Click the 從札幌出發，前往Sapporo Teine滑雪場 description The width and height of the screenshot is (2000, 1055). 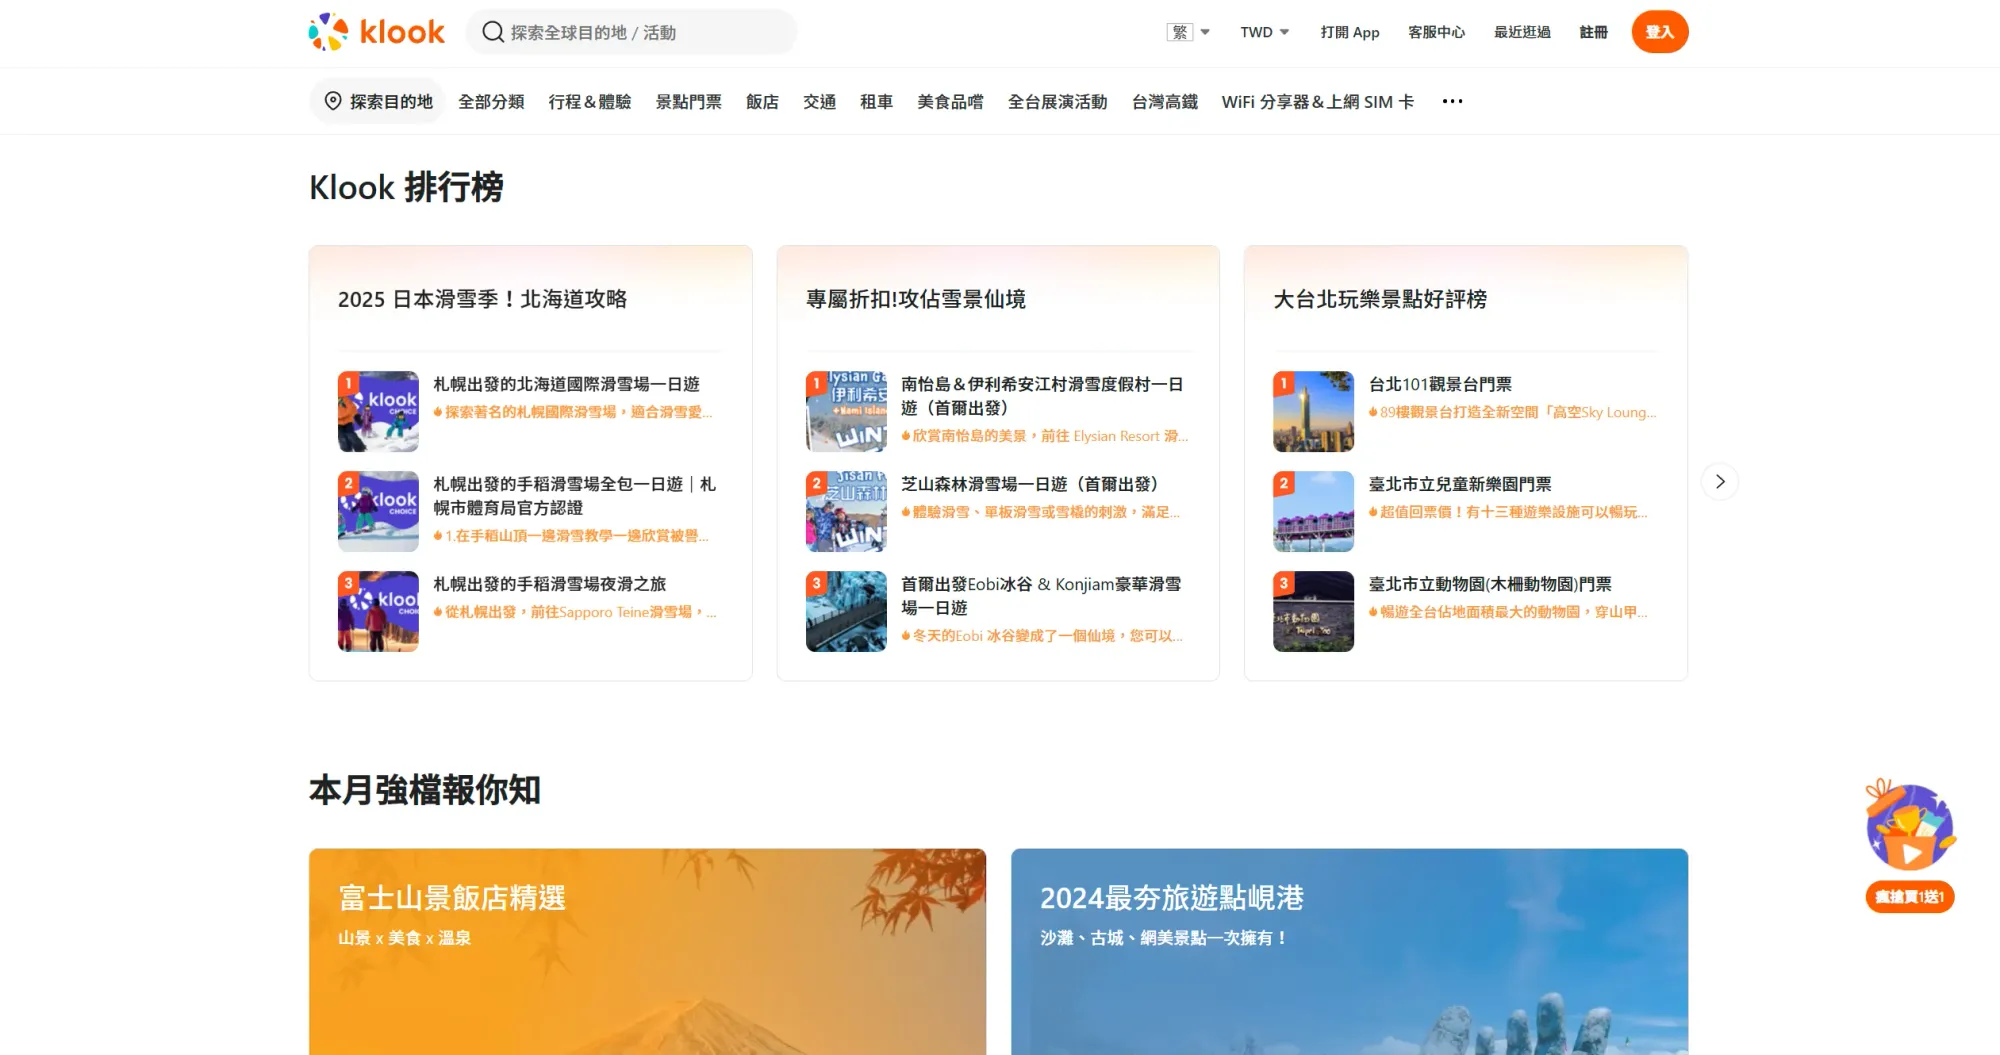point(575,612)
